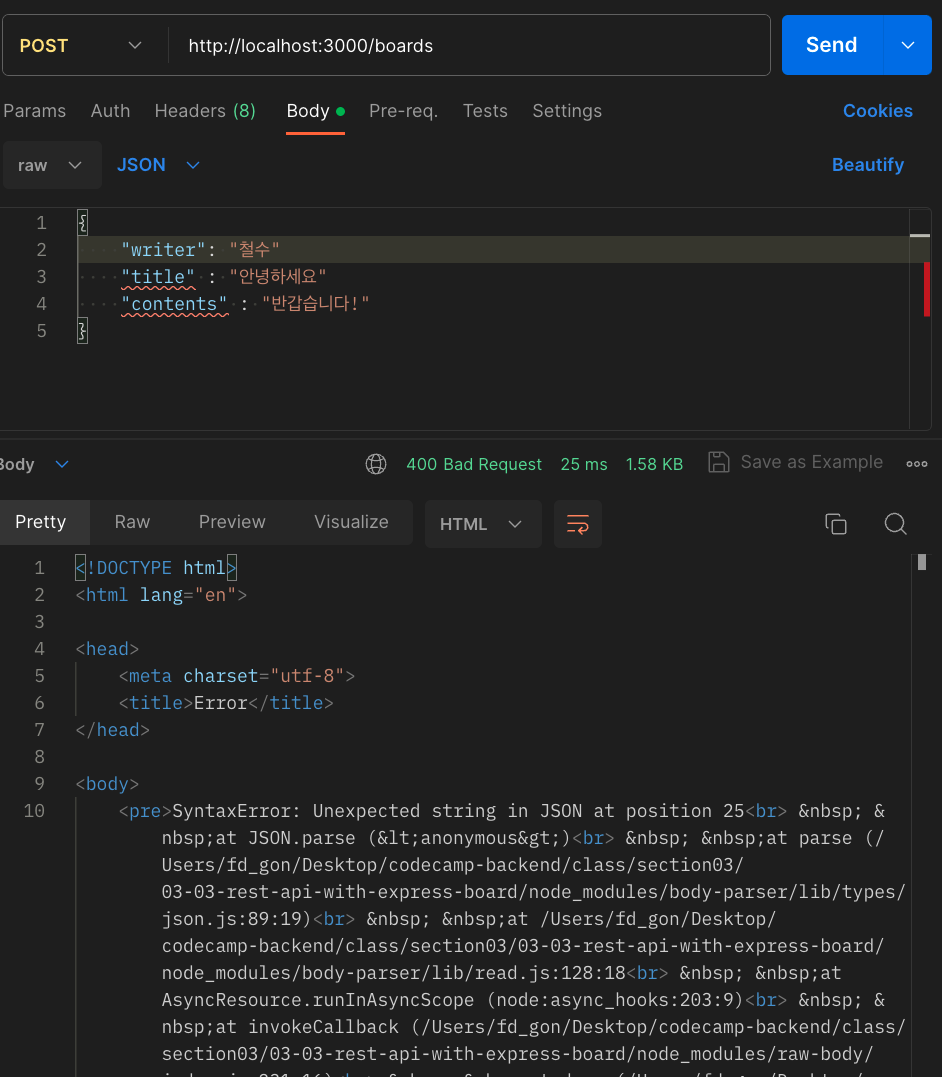942x1077 pixels.
Task: Copy response using the copy icon
Action: 835,524
